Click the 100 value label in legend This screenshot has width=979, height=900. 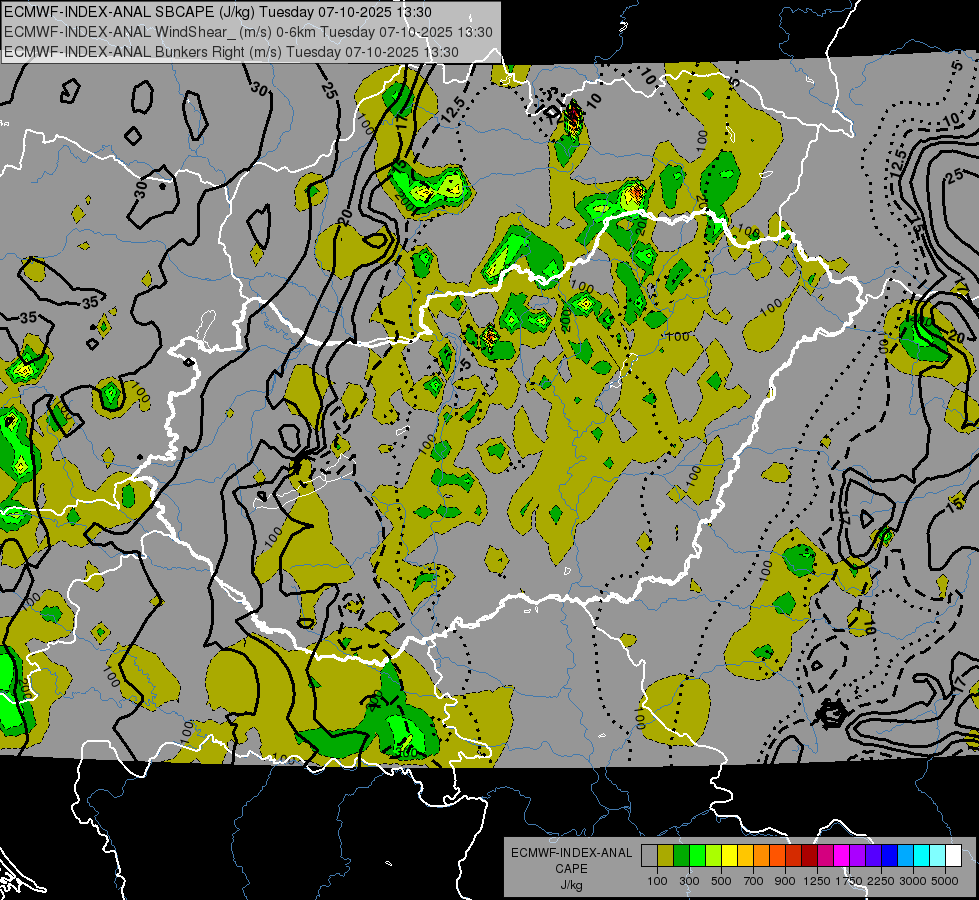click(657, 880)
